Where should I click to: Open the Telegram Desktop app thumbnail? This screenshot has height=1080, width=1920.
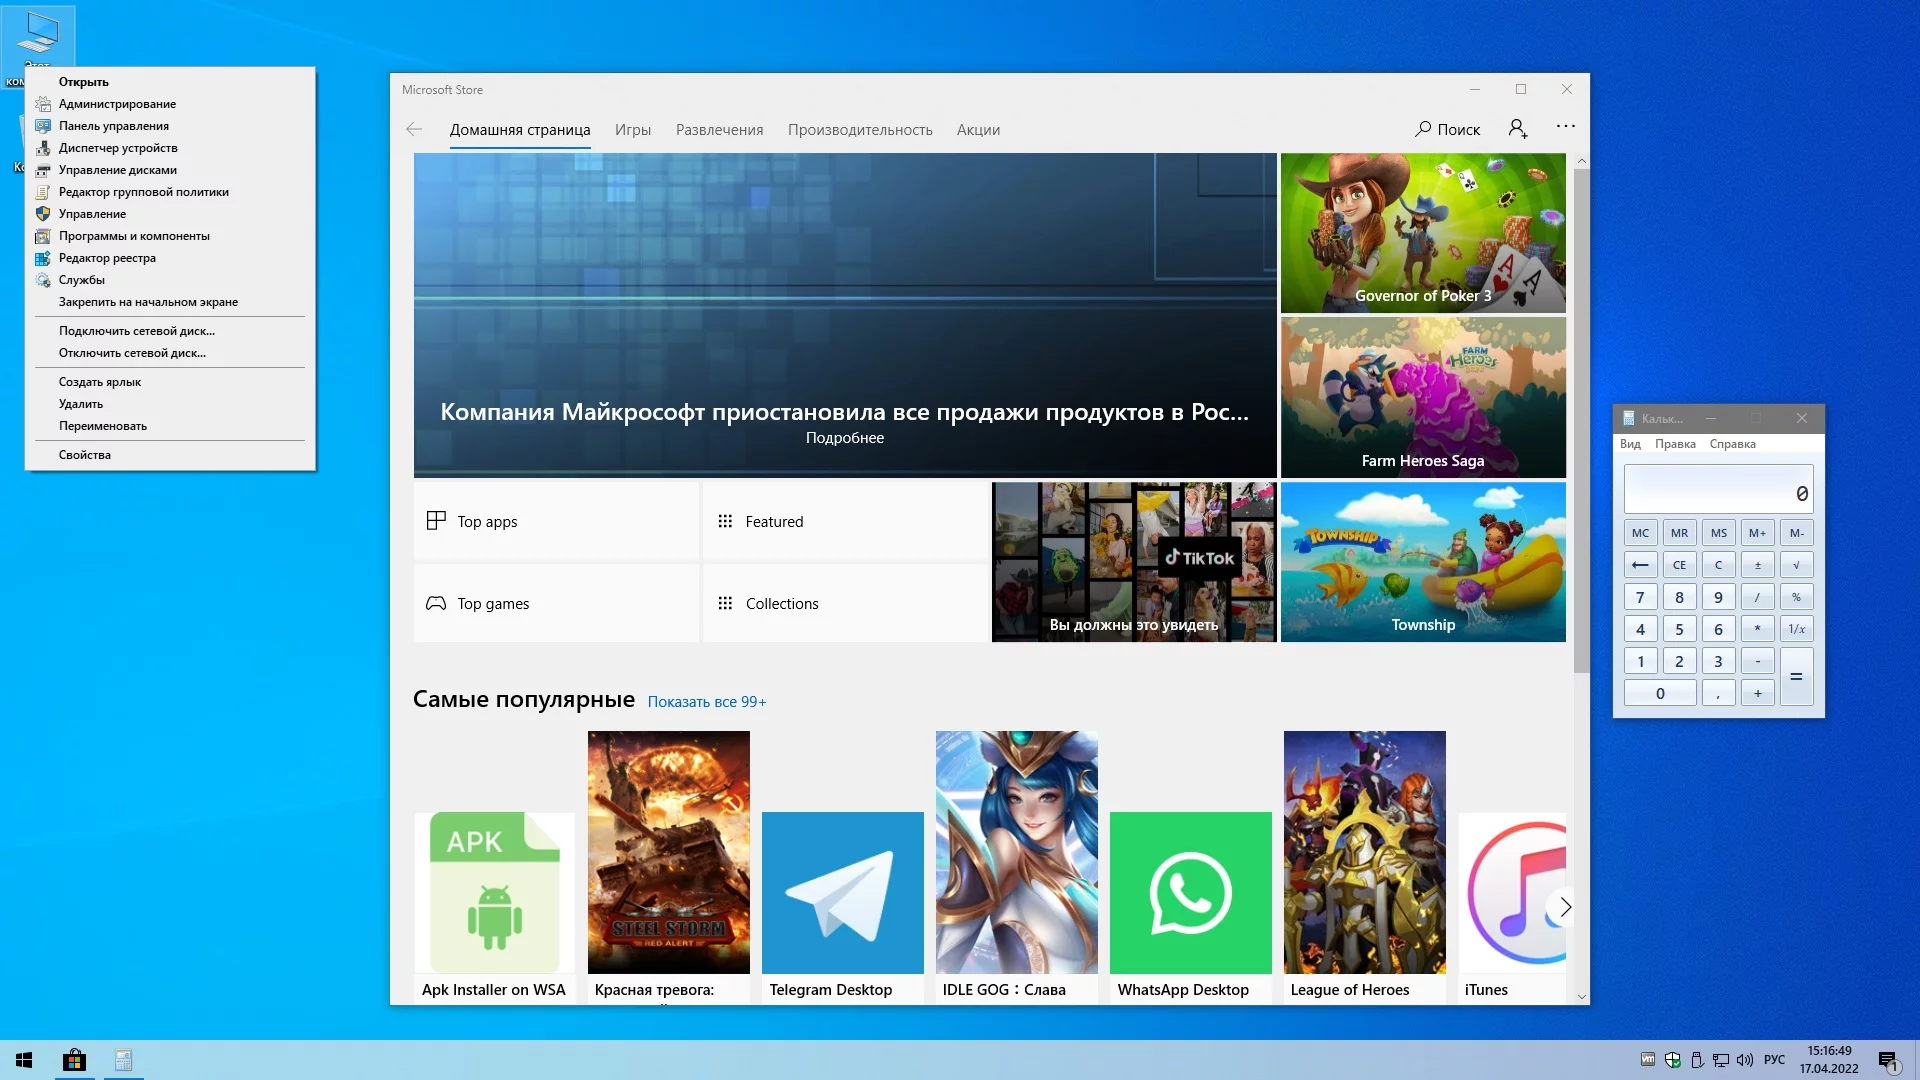click(x=842, y=893)
